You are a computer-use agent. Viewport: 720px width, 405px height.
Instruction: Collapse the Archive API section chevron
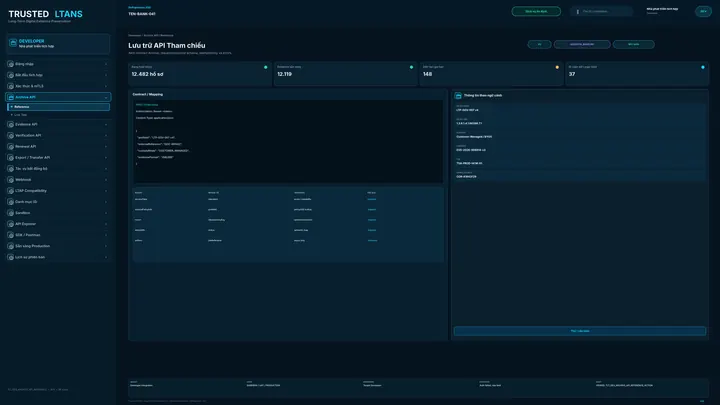(106, 97)
